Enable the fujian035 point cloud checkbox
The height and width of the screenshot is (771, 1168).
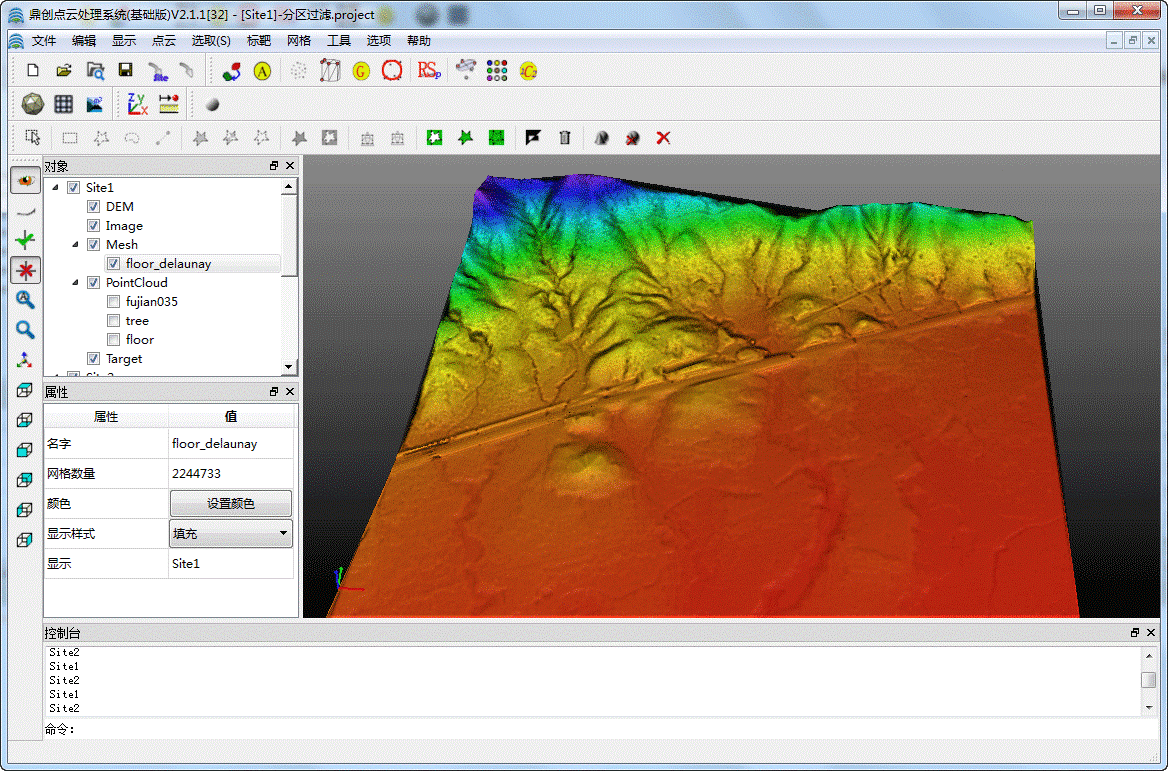(x=114, y=302)
